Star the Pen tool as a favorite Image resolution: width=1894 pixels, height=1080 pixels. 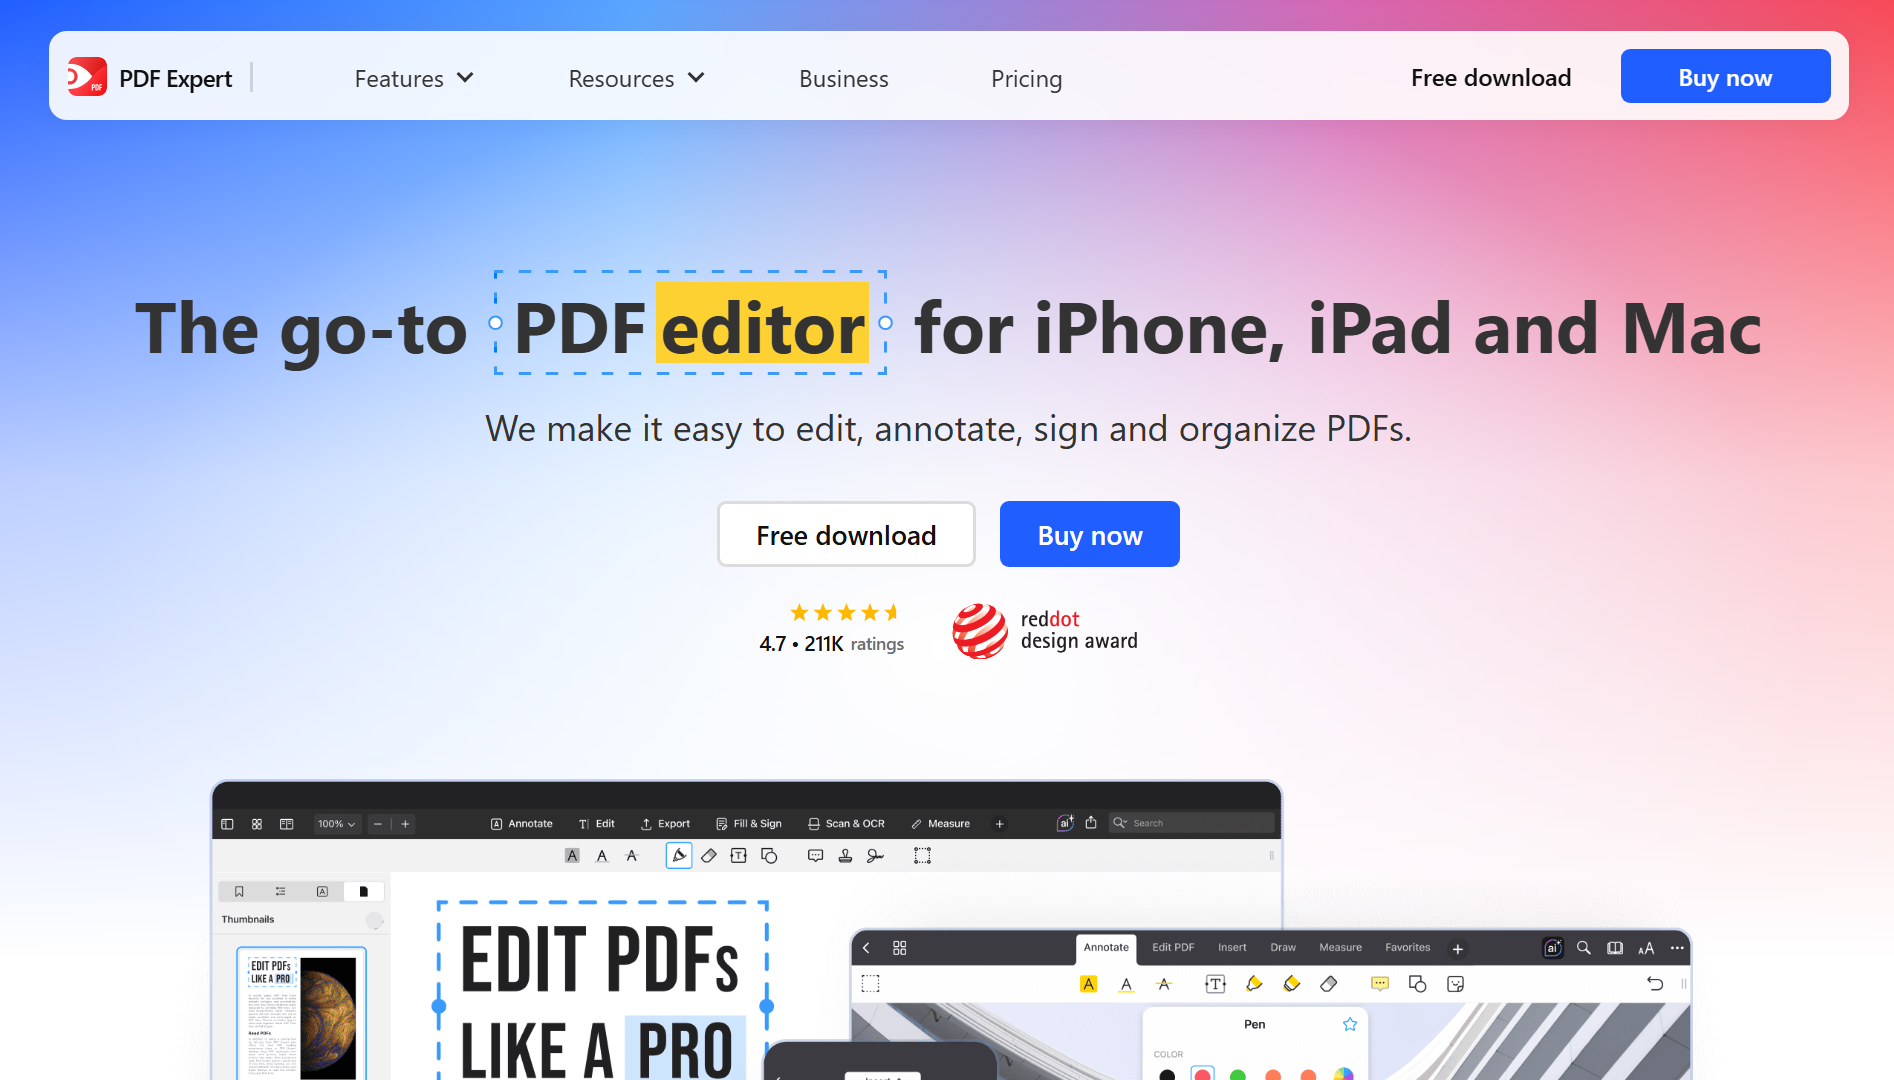1348,1024
